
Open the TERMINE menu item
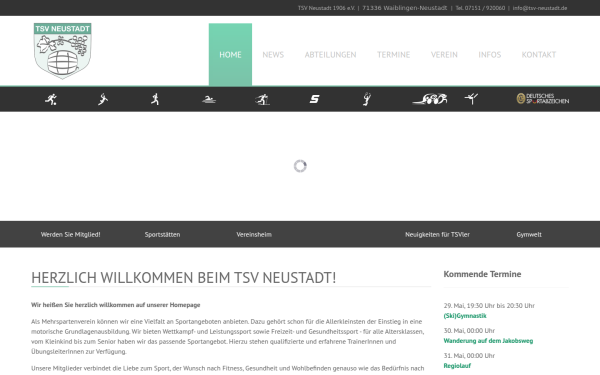tap(393, 55)
